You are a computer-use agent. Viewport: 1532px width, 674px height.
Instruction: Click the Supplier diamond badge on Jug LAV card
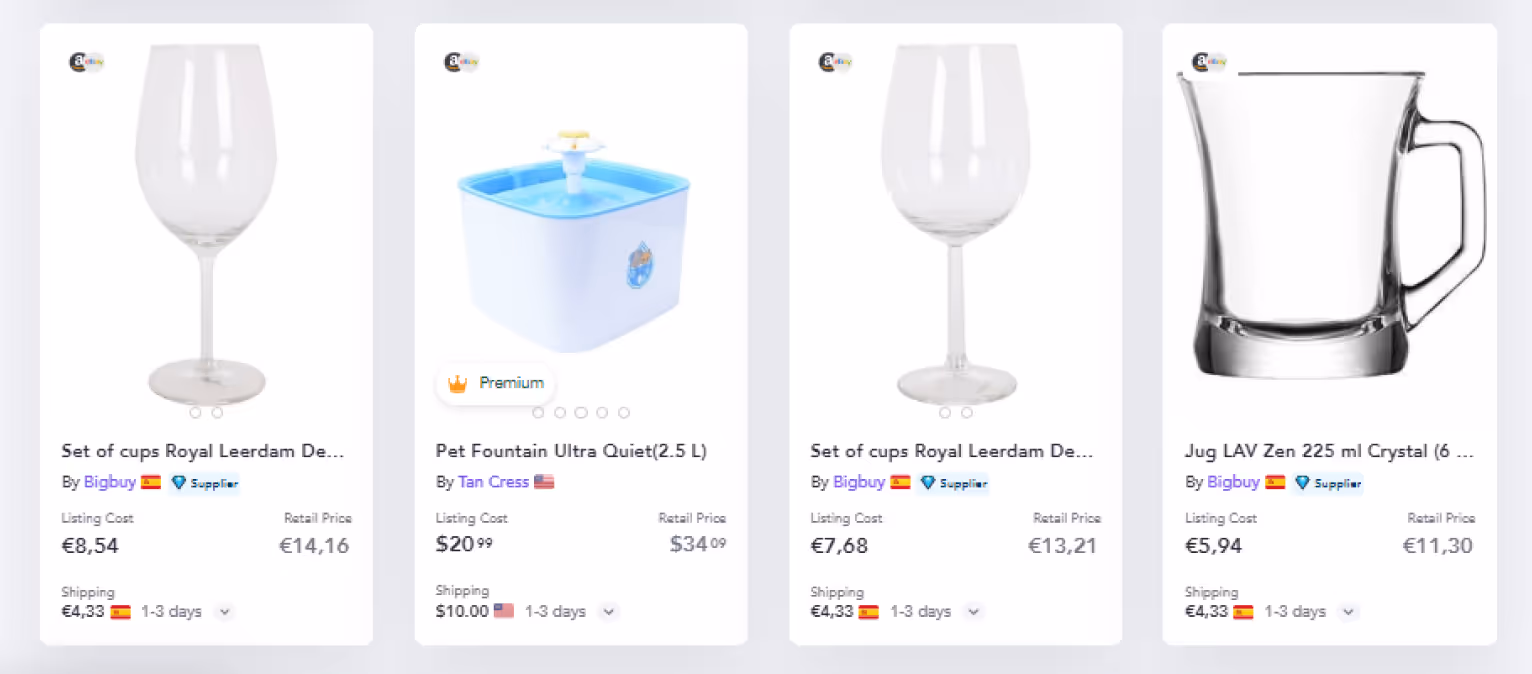1328,483
